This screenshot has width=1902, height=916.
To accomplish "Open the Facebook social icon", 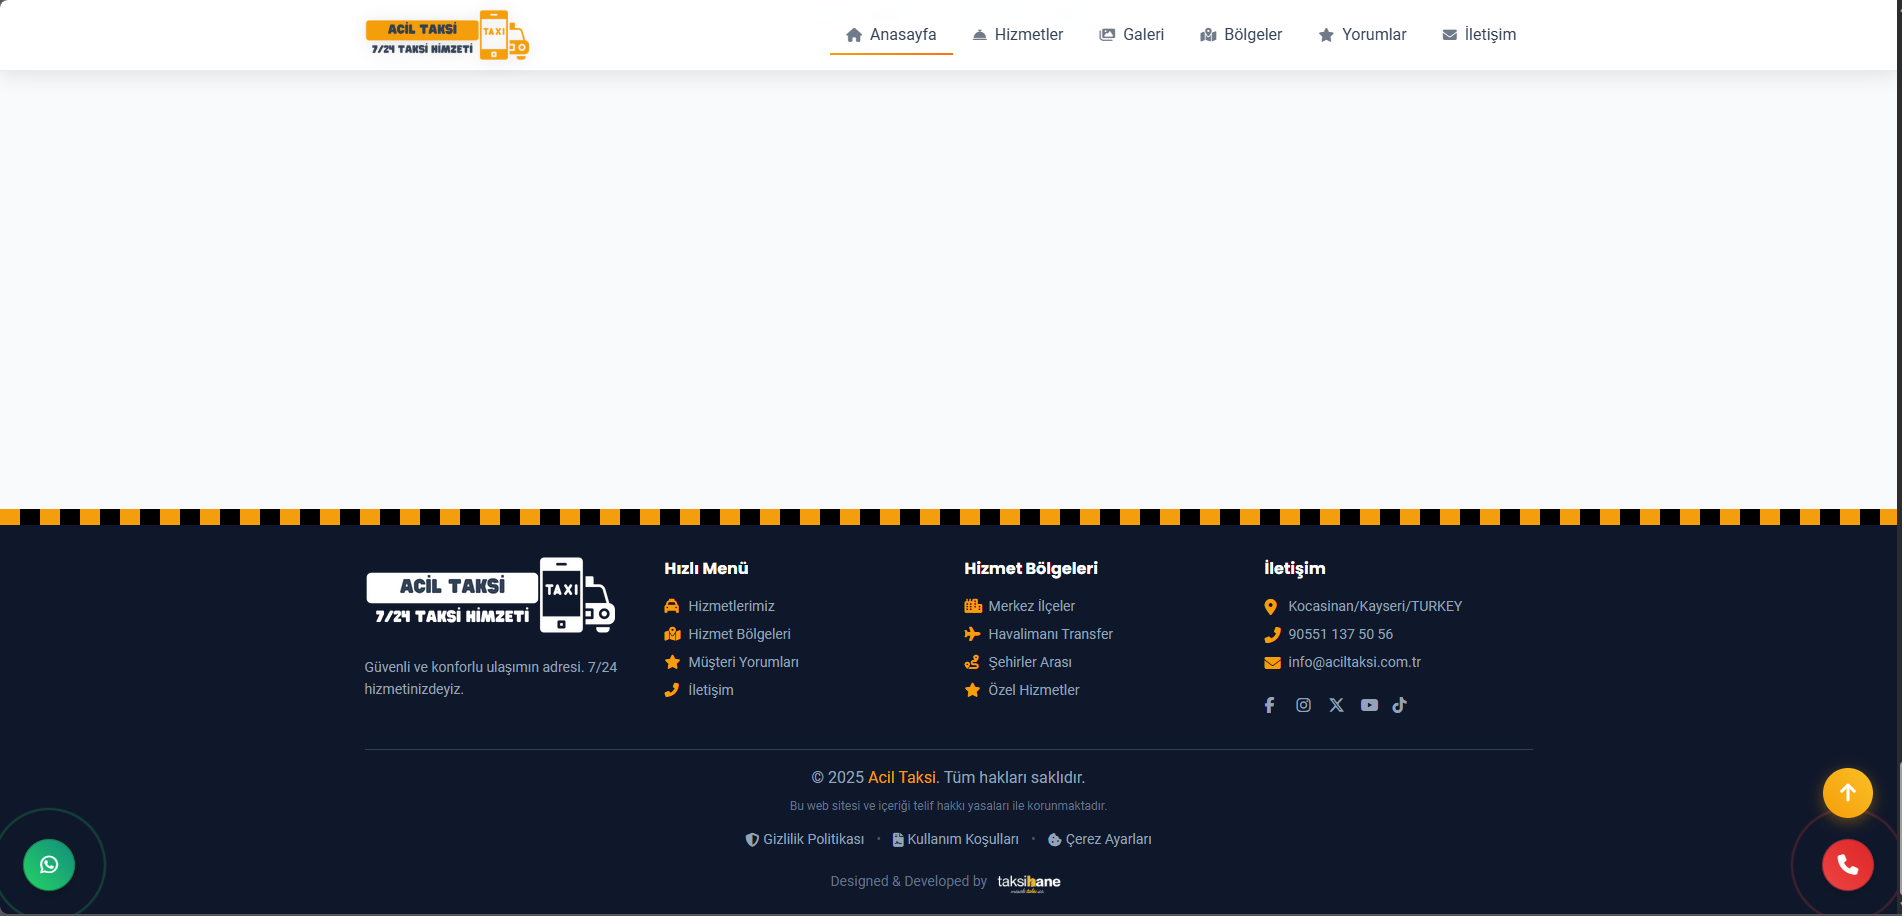I will tap(1269, 705).
